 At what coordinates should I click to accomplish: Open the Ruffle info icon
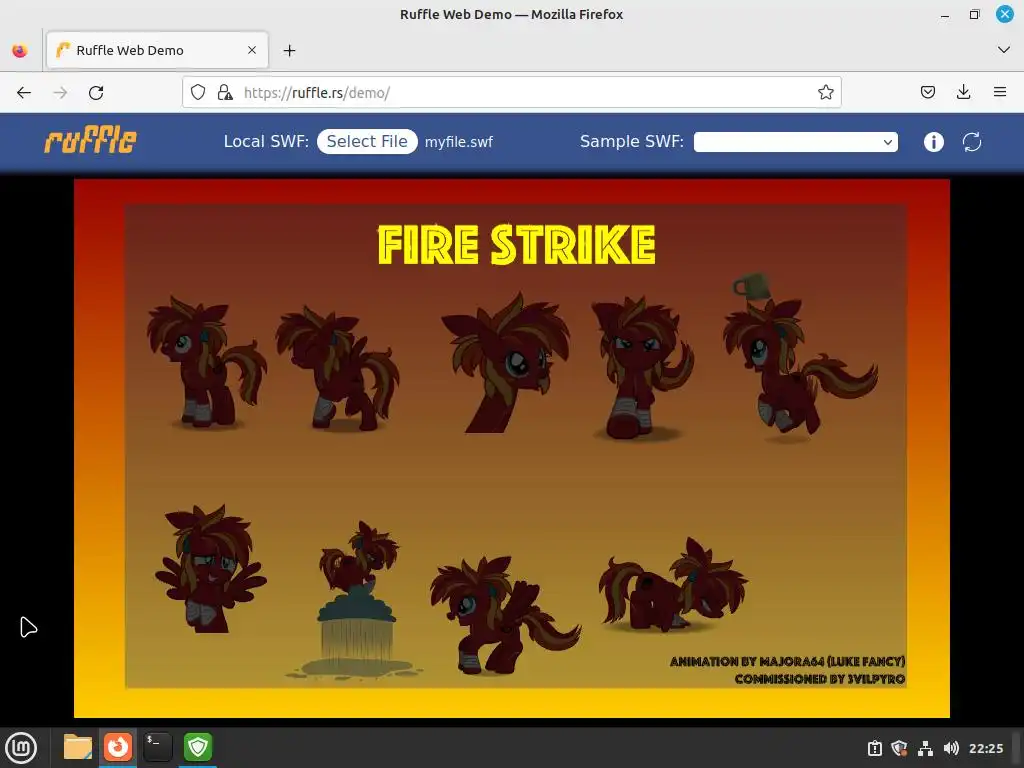(933, 142)
